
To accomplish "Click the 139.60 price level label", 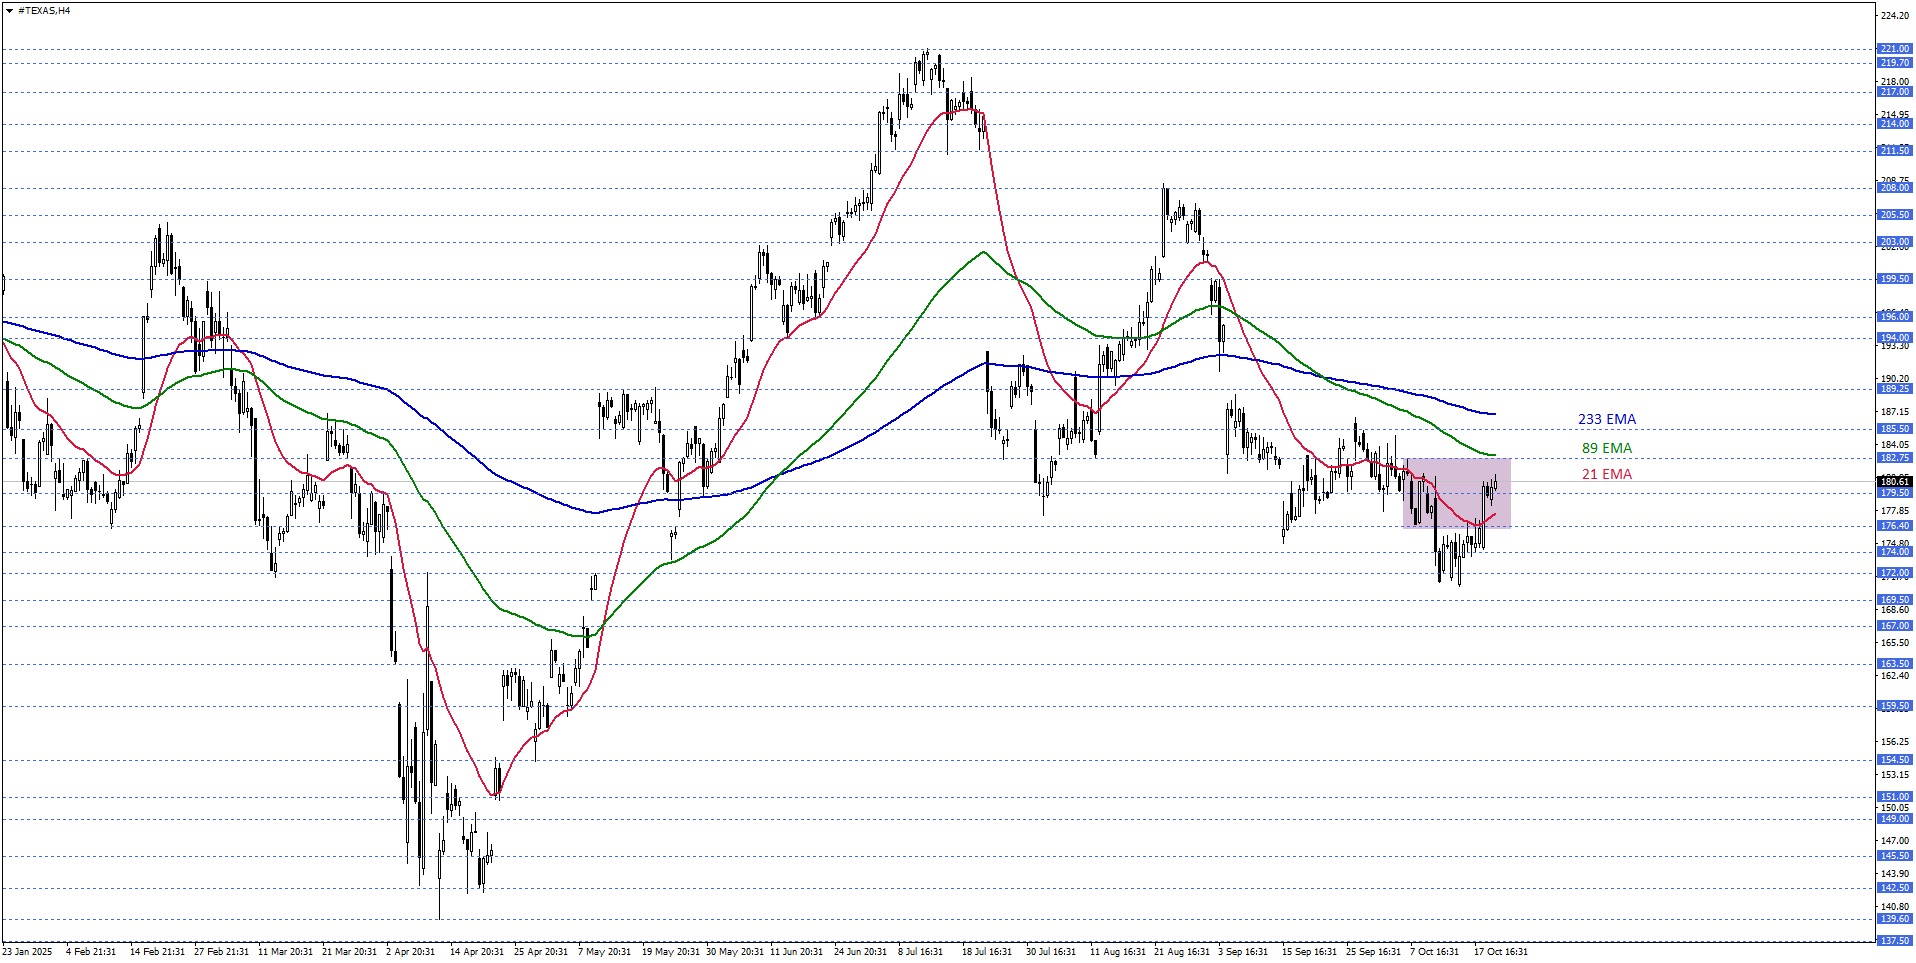I will click(1895, 919).
